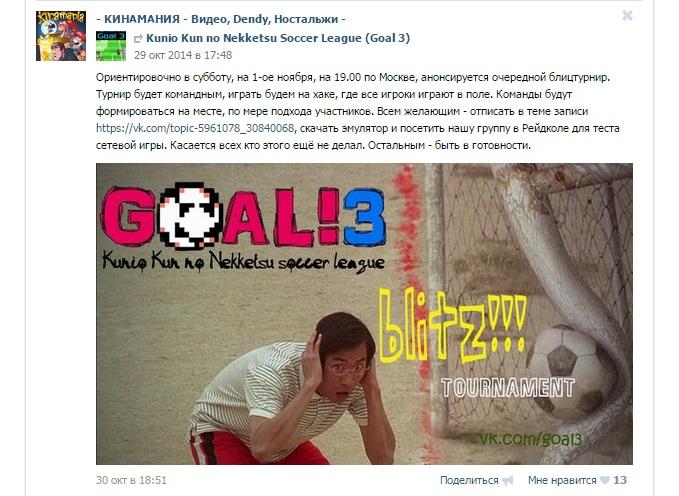This screenshot has width=679, height=496.
Task: Click the GOAL!3 logo in the poster
Action: coord(242,216)
